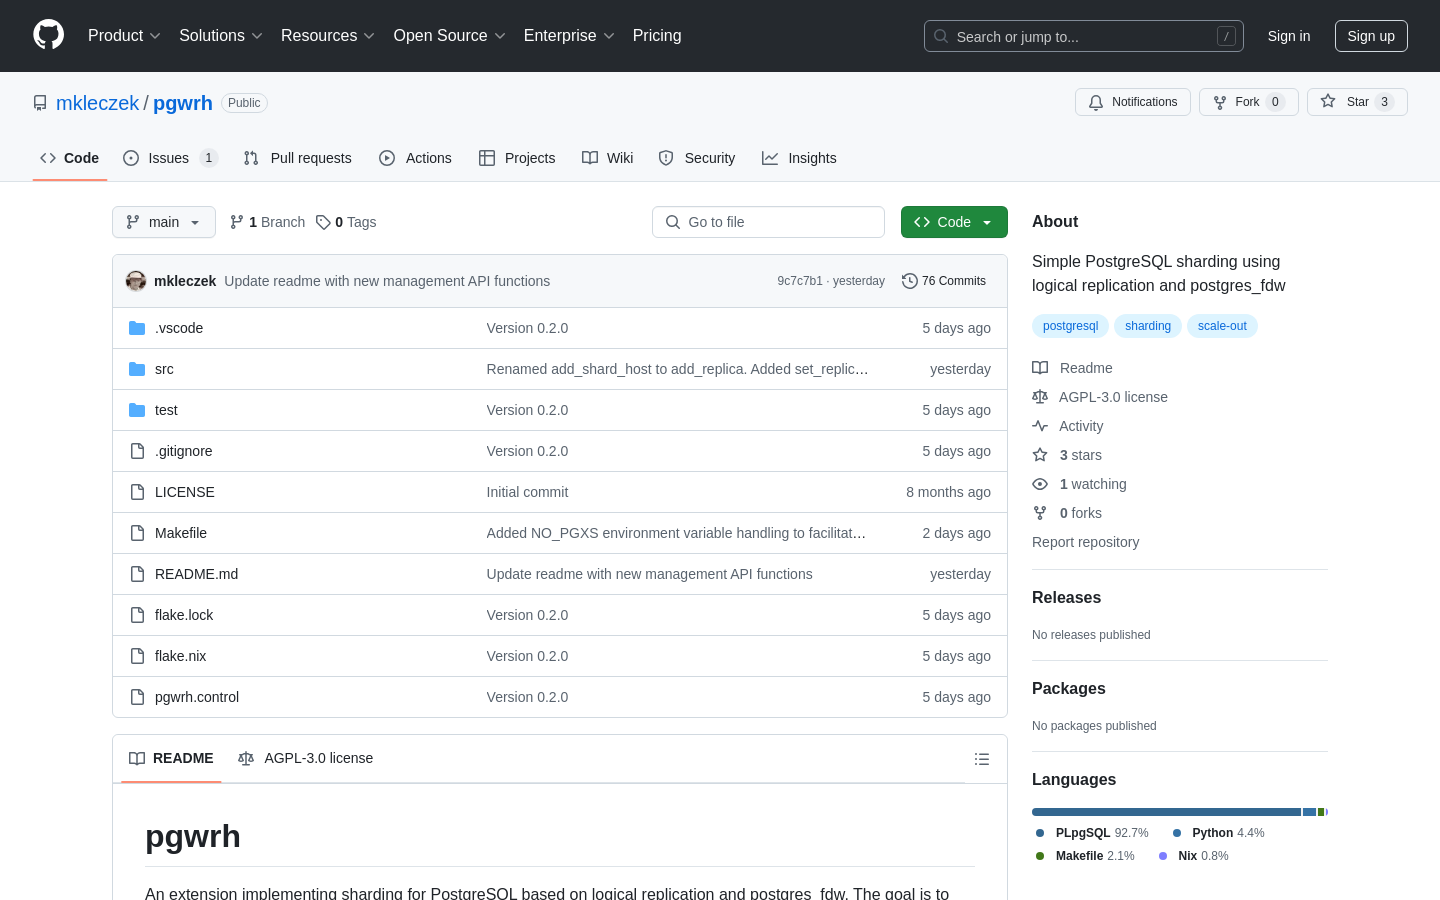
Task: Click the fork icon beside 0 forks
Action: click(1040, 513)
